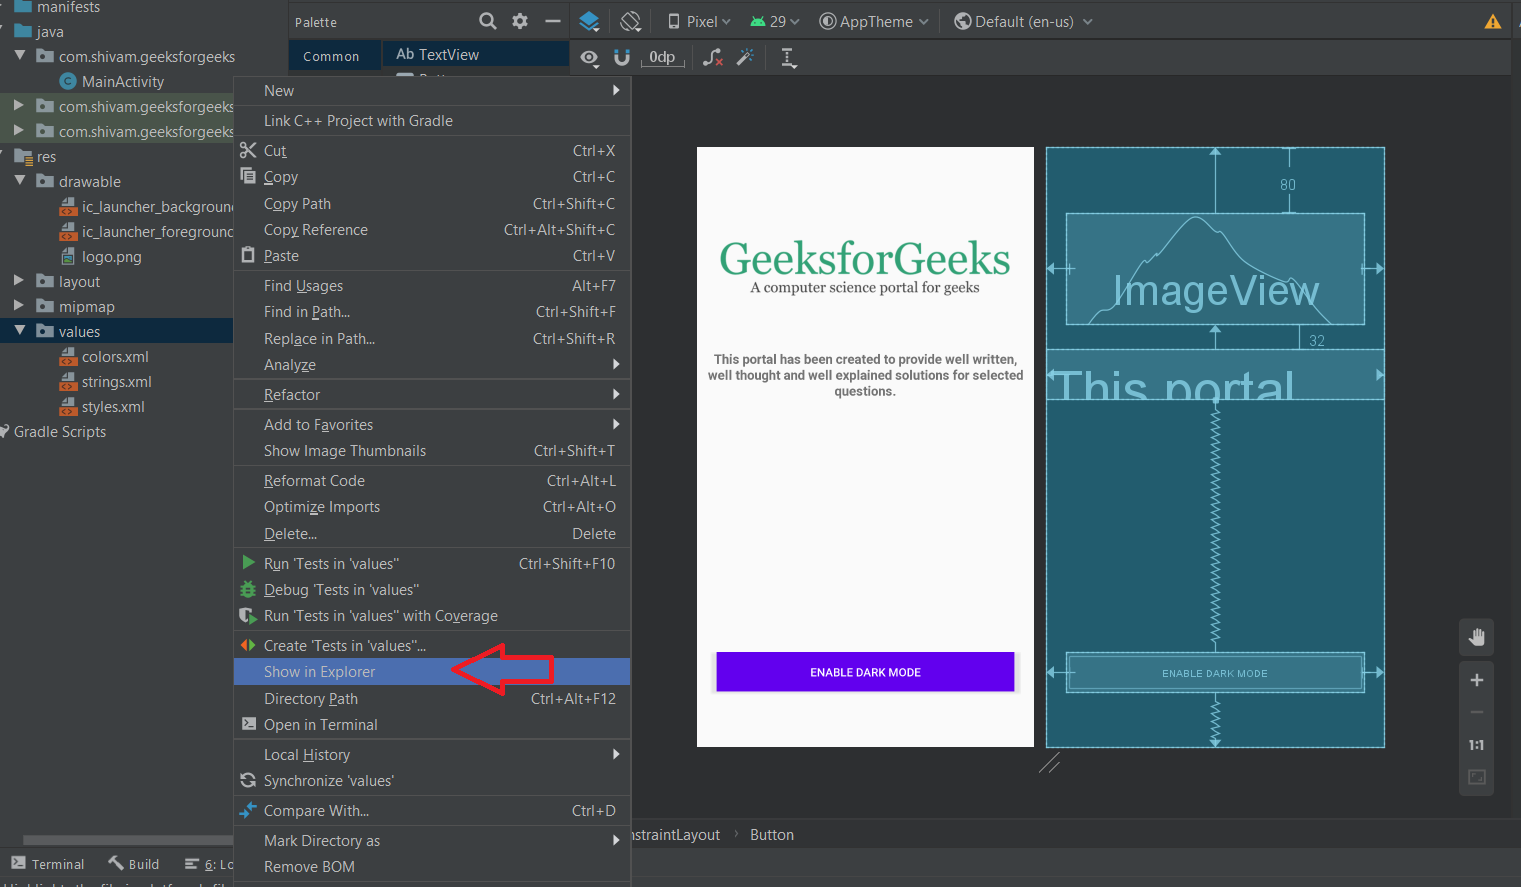This screenshot has height=887, width=1521.
Task: Click the Clear Constraints icon
Action: (x=712, y=58)
